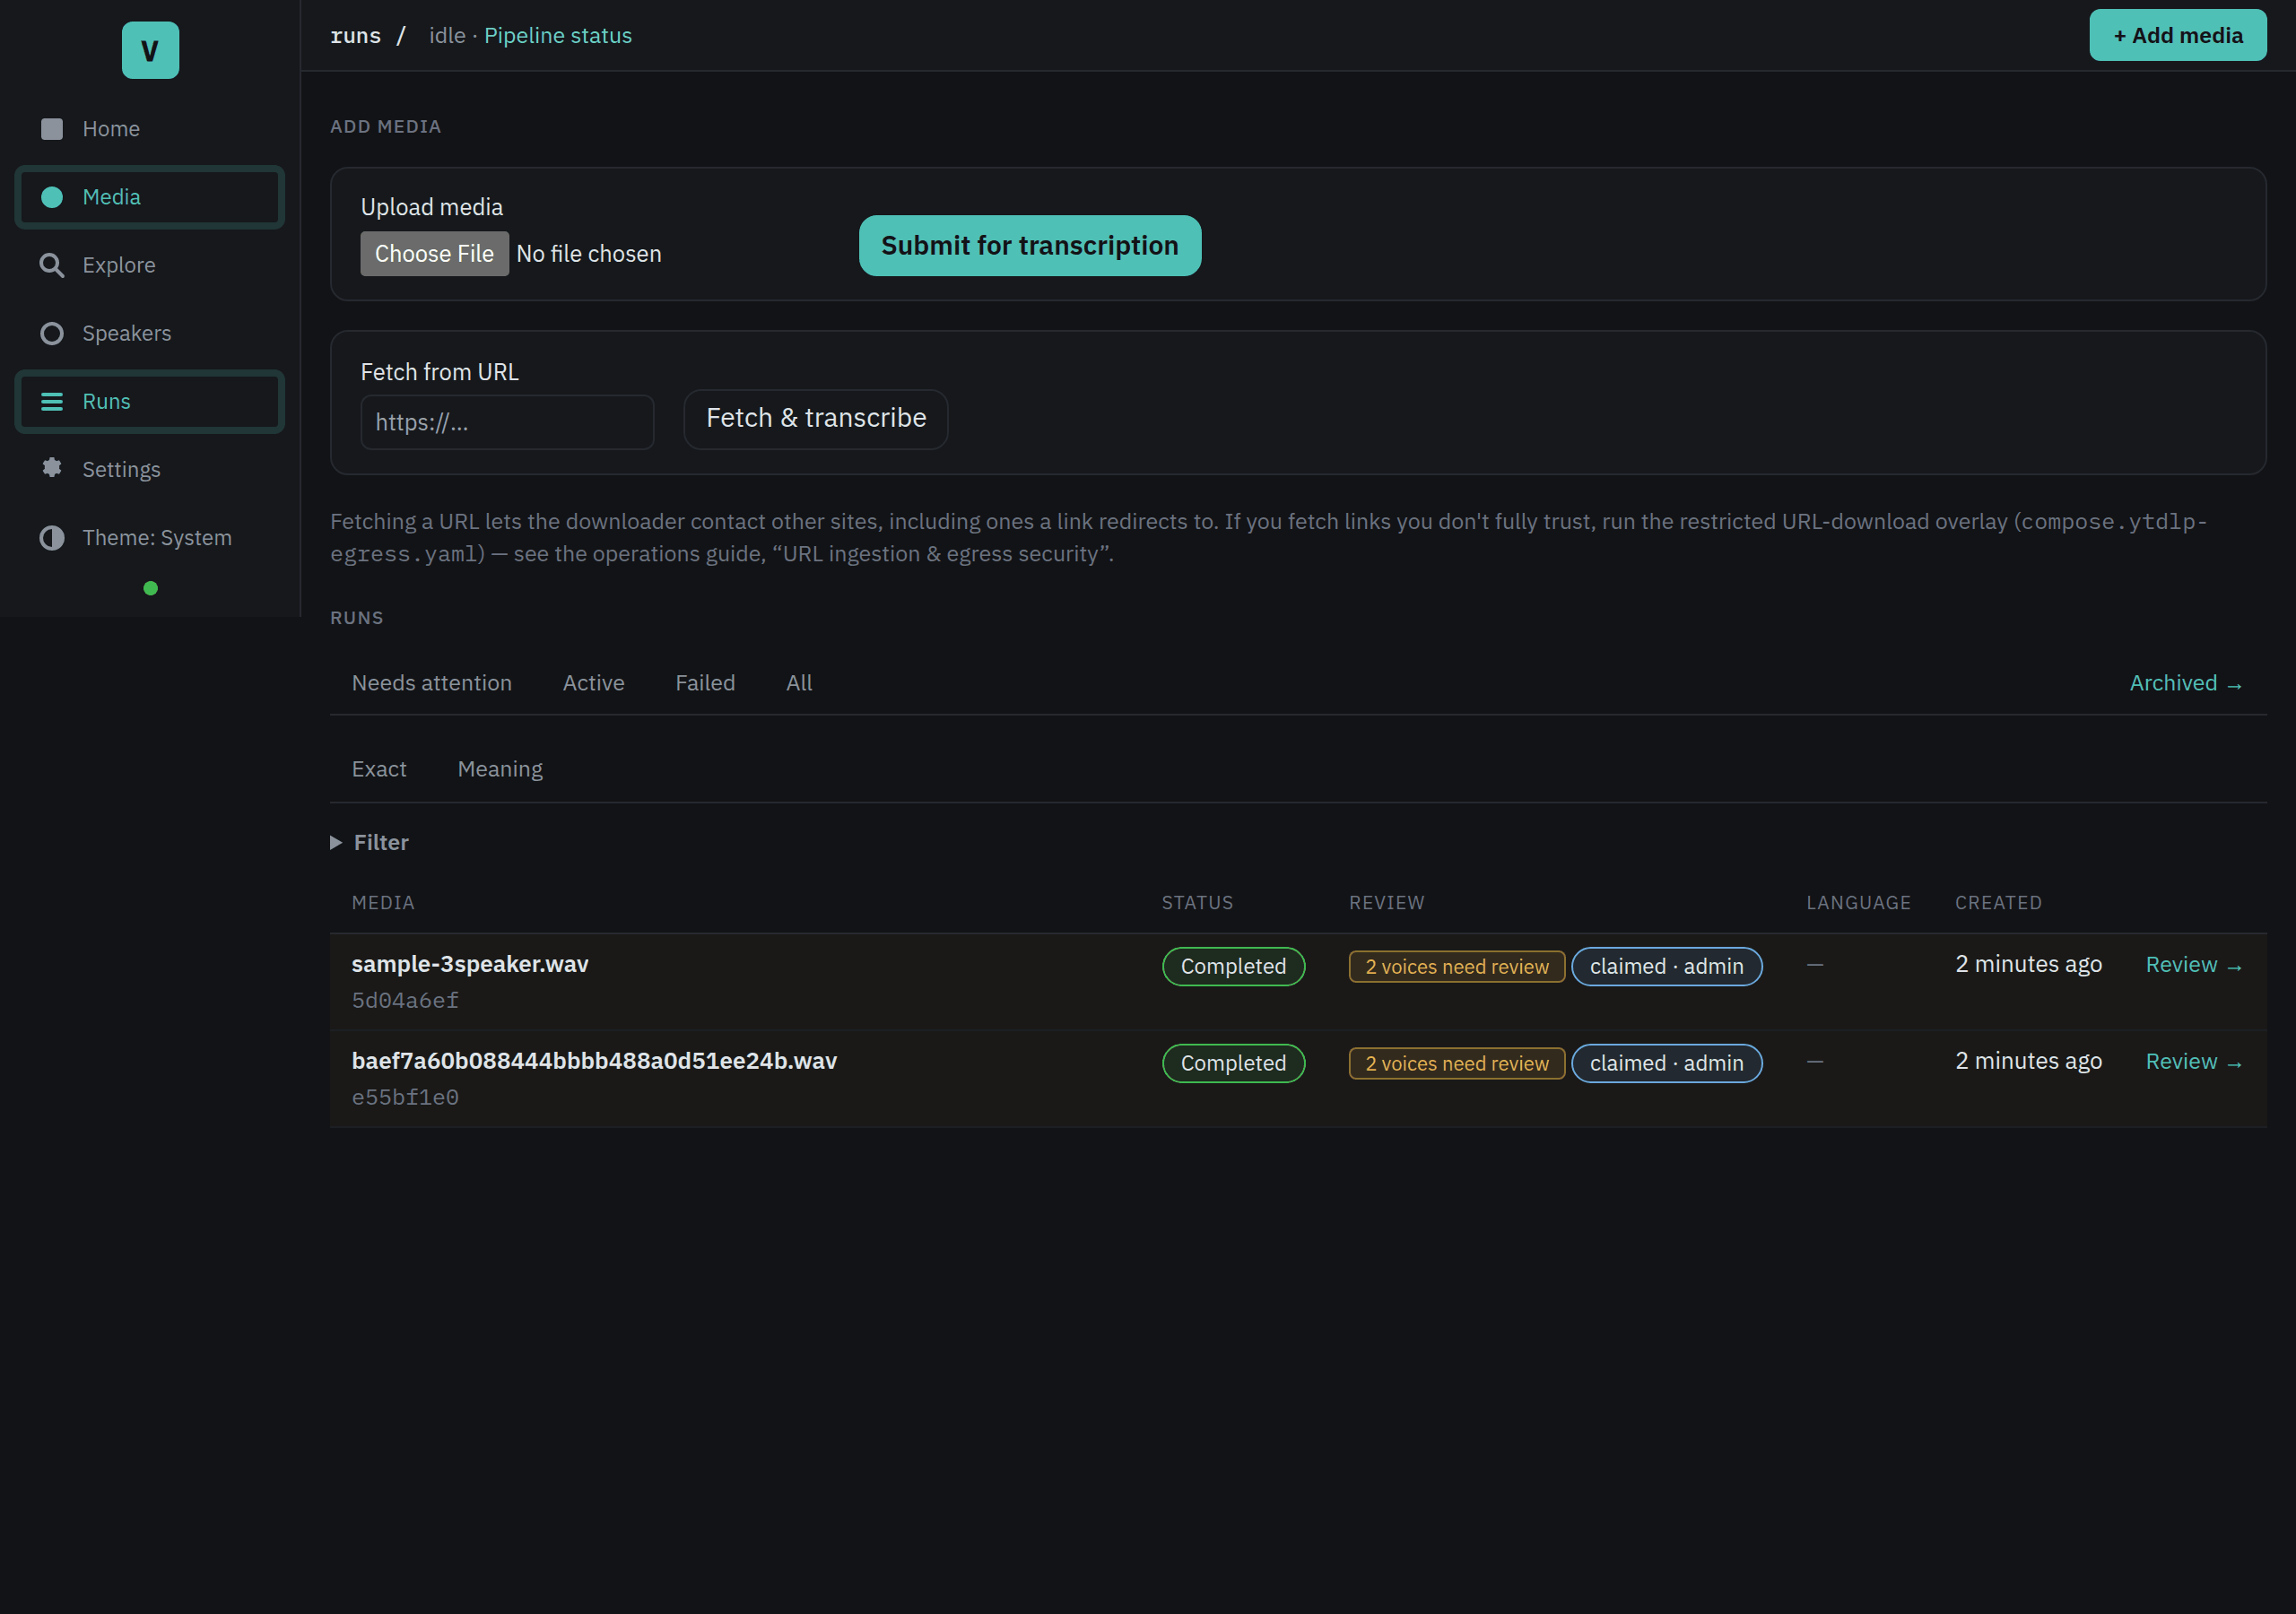Open Settings label in sidebar
2296x1614 pixels.
tap(121, 469)
